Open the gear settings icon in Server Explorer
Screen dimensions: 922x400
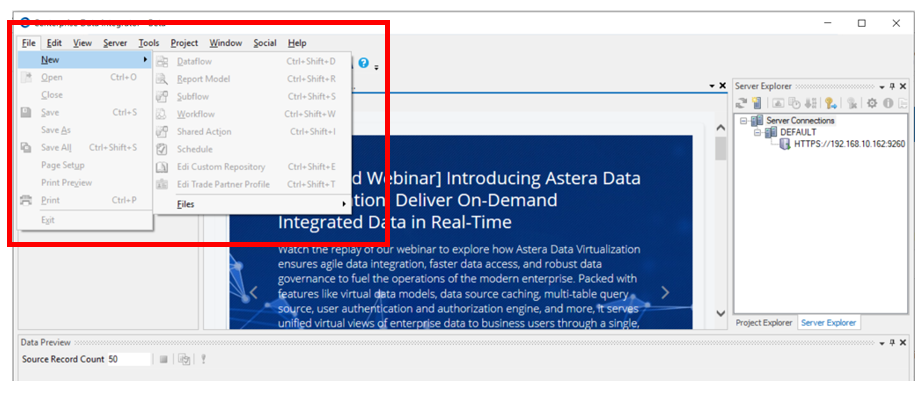point(872,103)
